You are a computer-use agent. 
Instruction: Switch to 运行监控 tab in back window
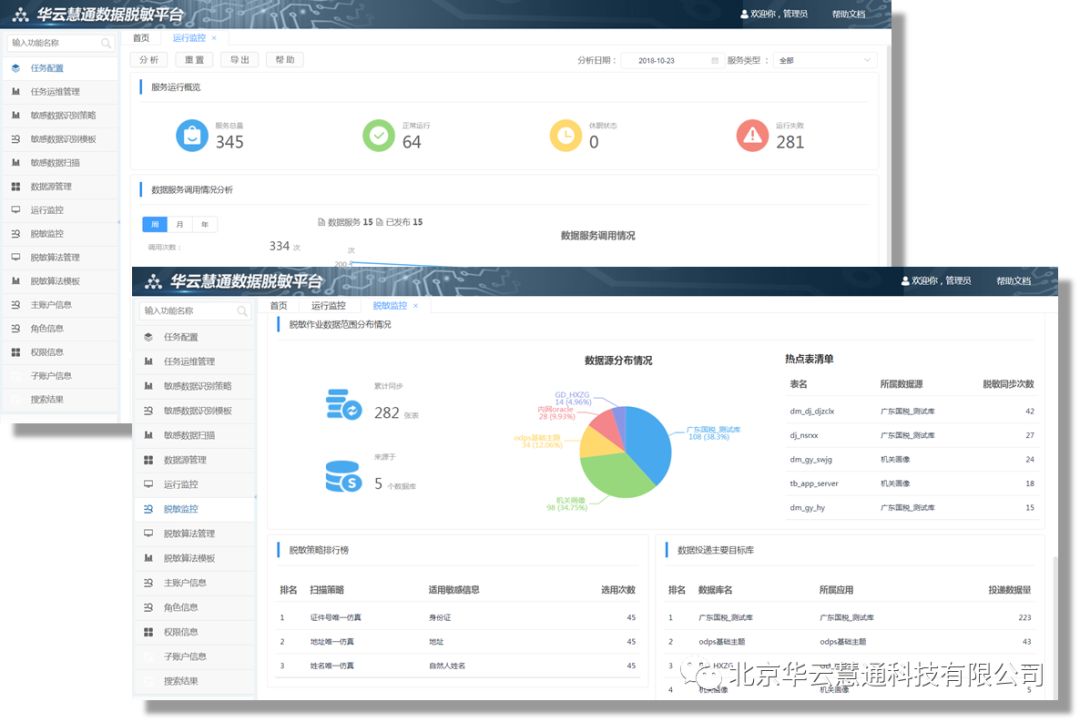[189, 38]
